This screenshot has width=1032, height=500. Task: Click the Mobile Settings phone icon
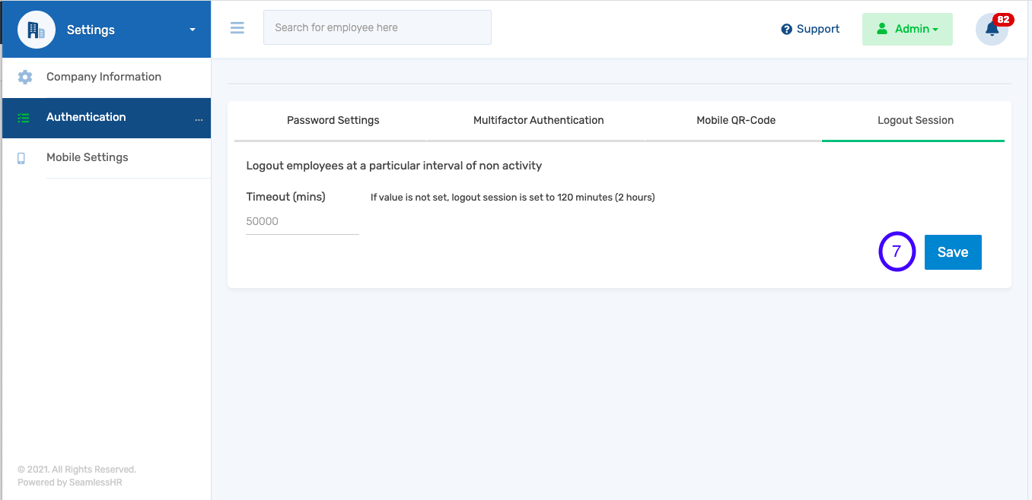click(x=21, y=158)
